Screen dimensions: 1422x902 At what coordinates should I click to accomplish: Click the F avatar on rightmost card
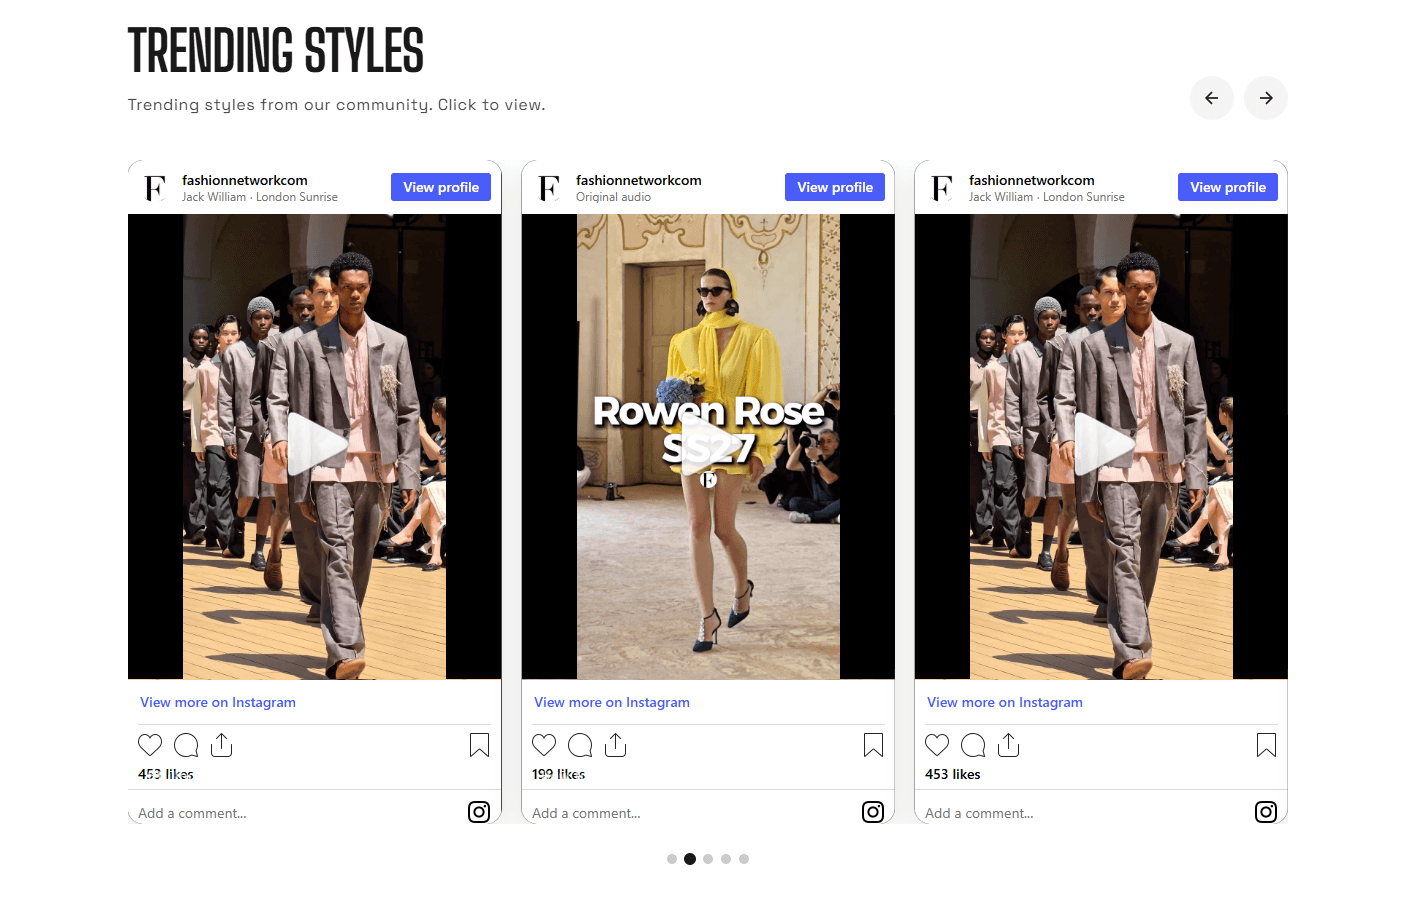click(942, 188)
